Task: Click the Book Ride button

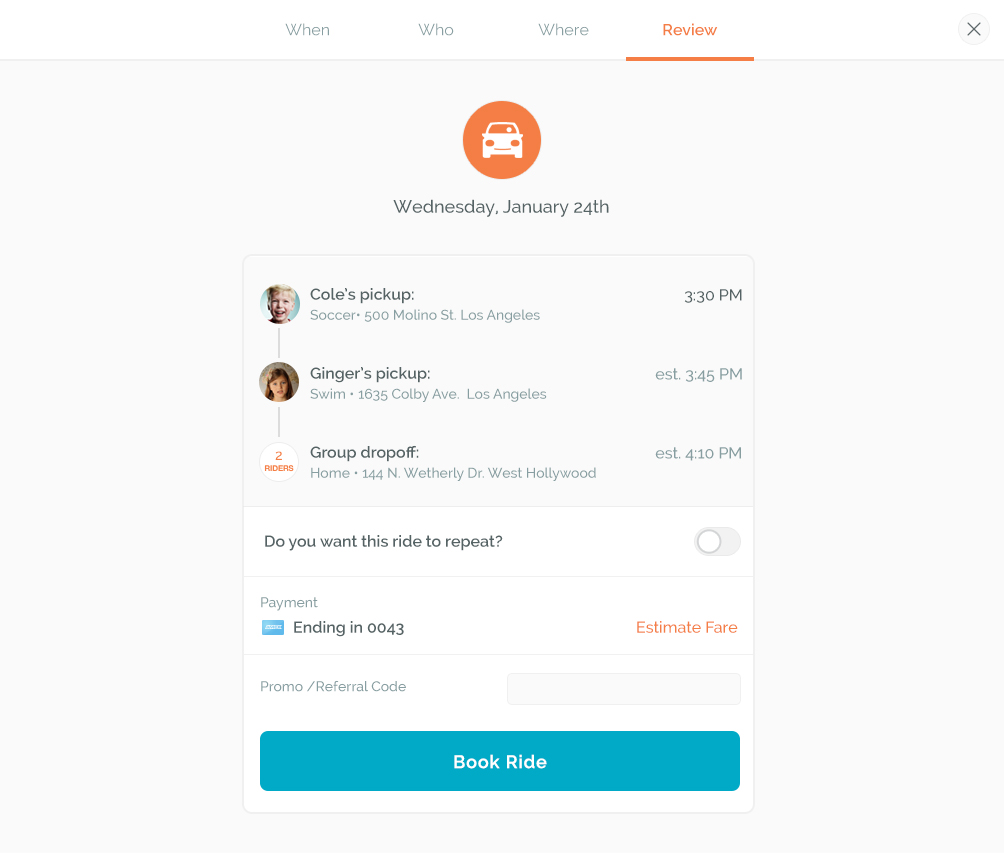Action: (x=499, y=761)
